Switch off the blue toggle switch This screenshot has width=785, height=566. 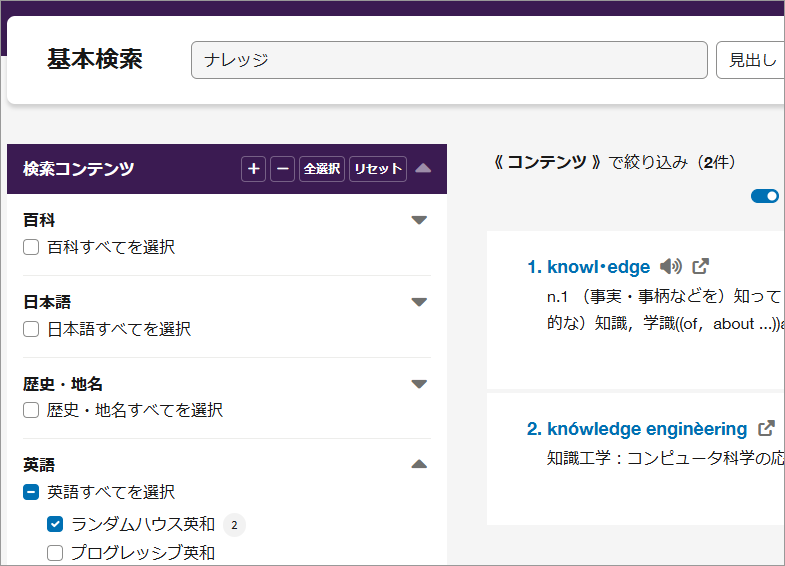pyautogui.click(x=764, y=196)
